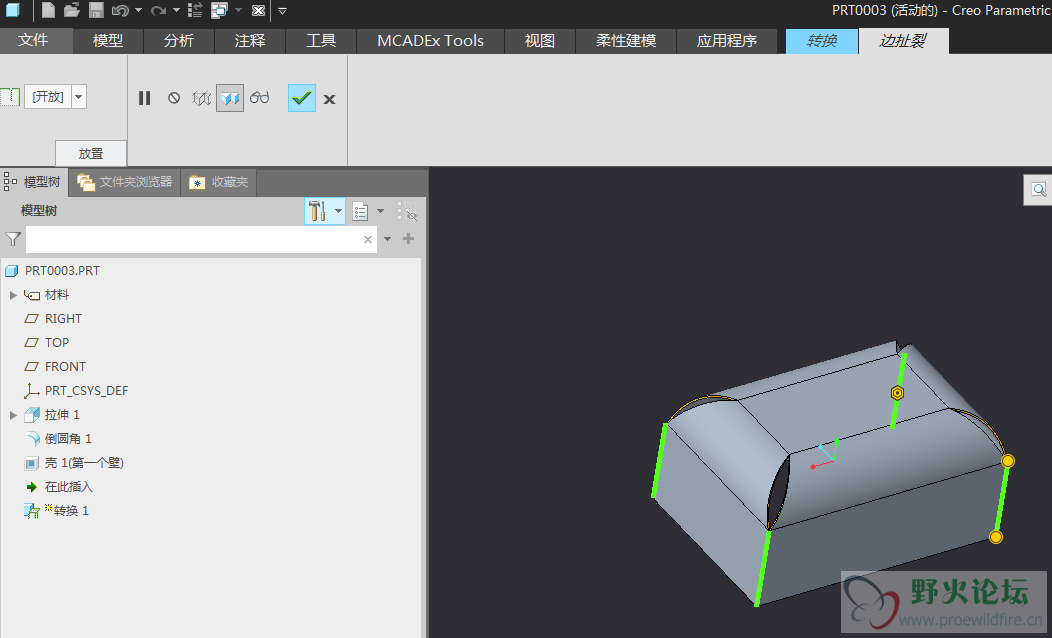
Task: Click the New file icon
Action: 48,10
